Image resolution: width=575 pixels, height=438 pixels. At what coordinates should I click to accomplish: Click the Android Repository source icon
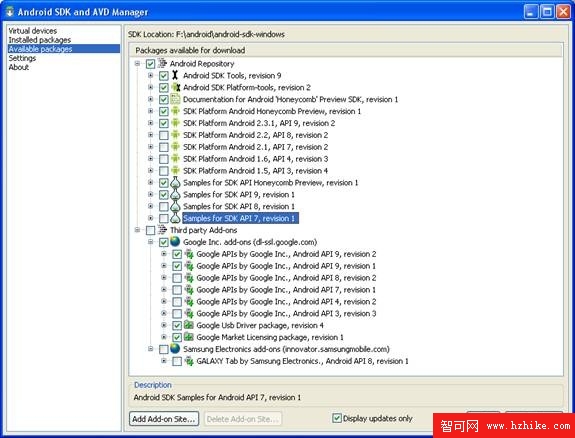(162, 63)
